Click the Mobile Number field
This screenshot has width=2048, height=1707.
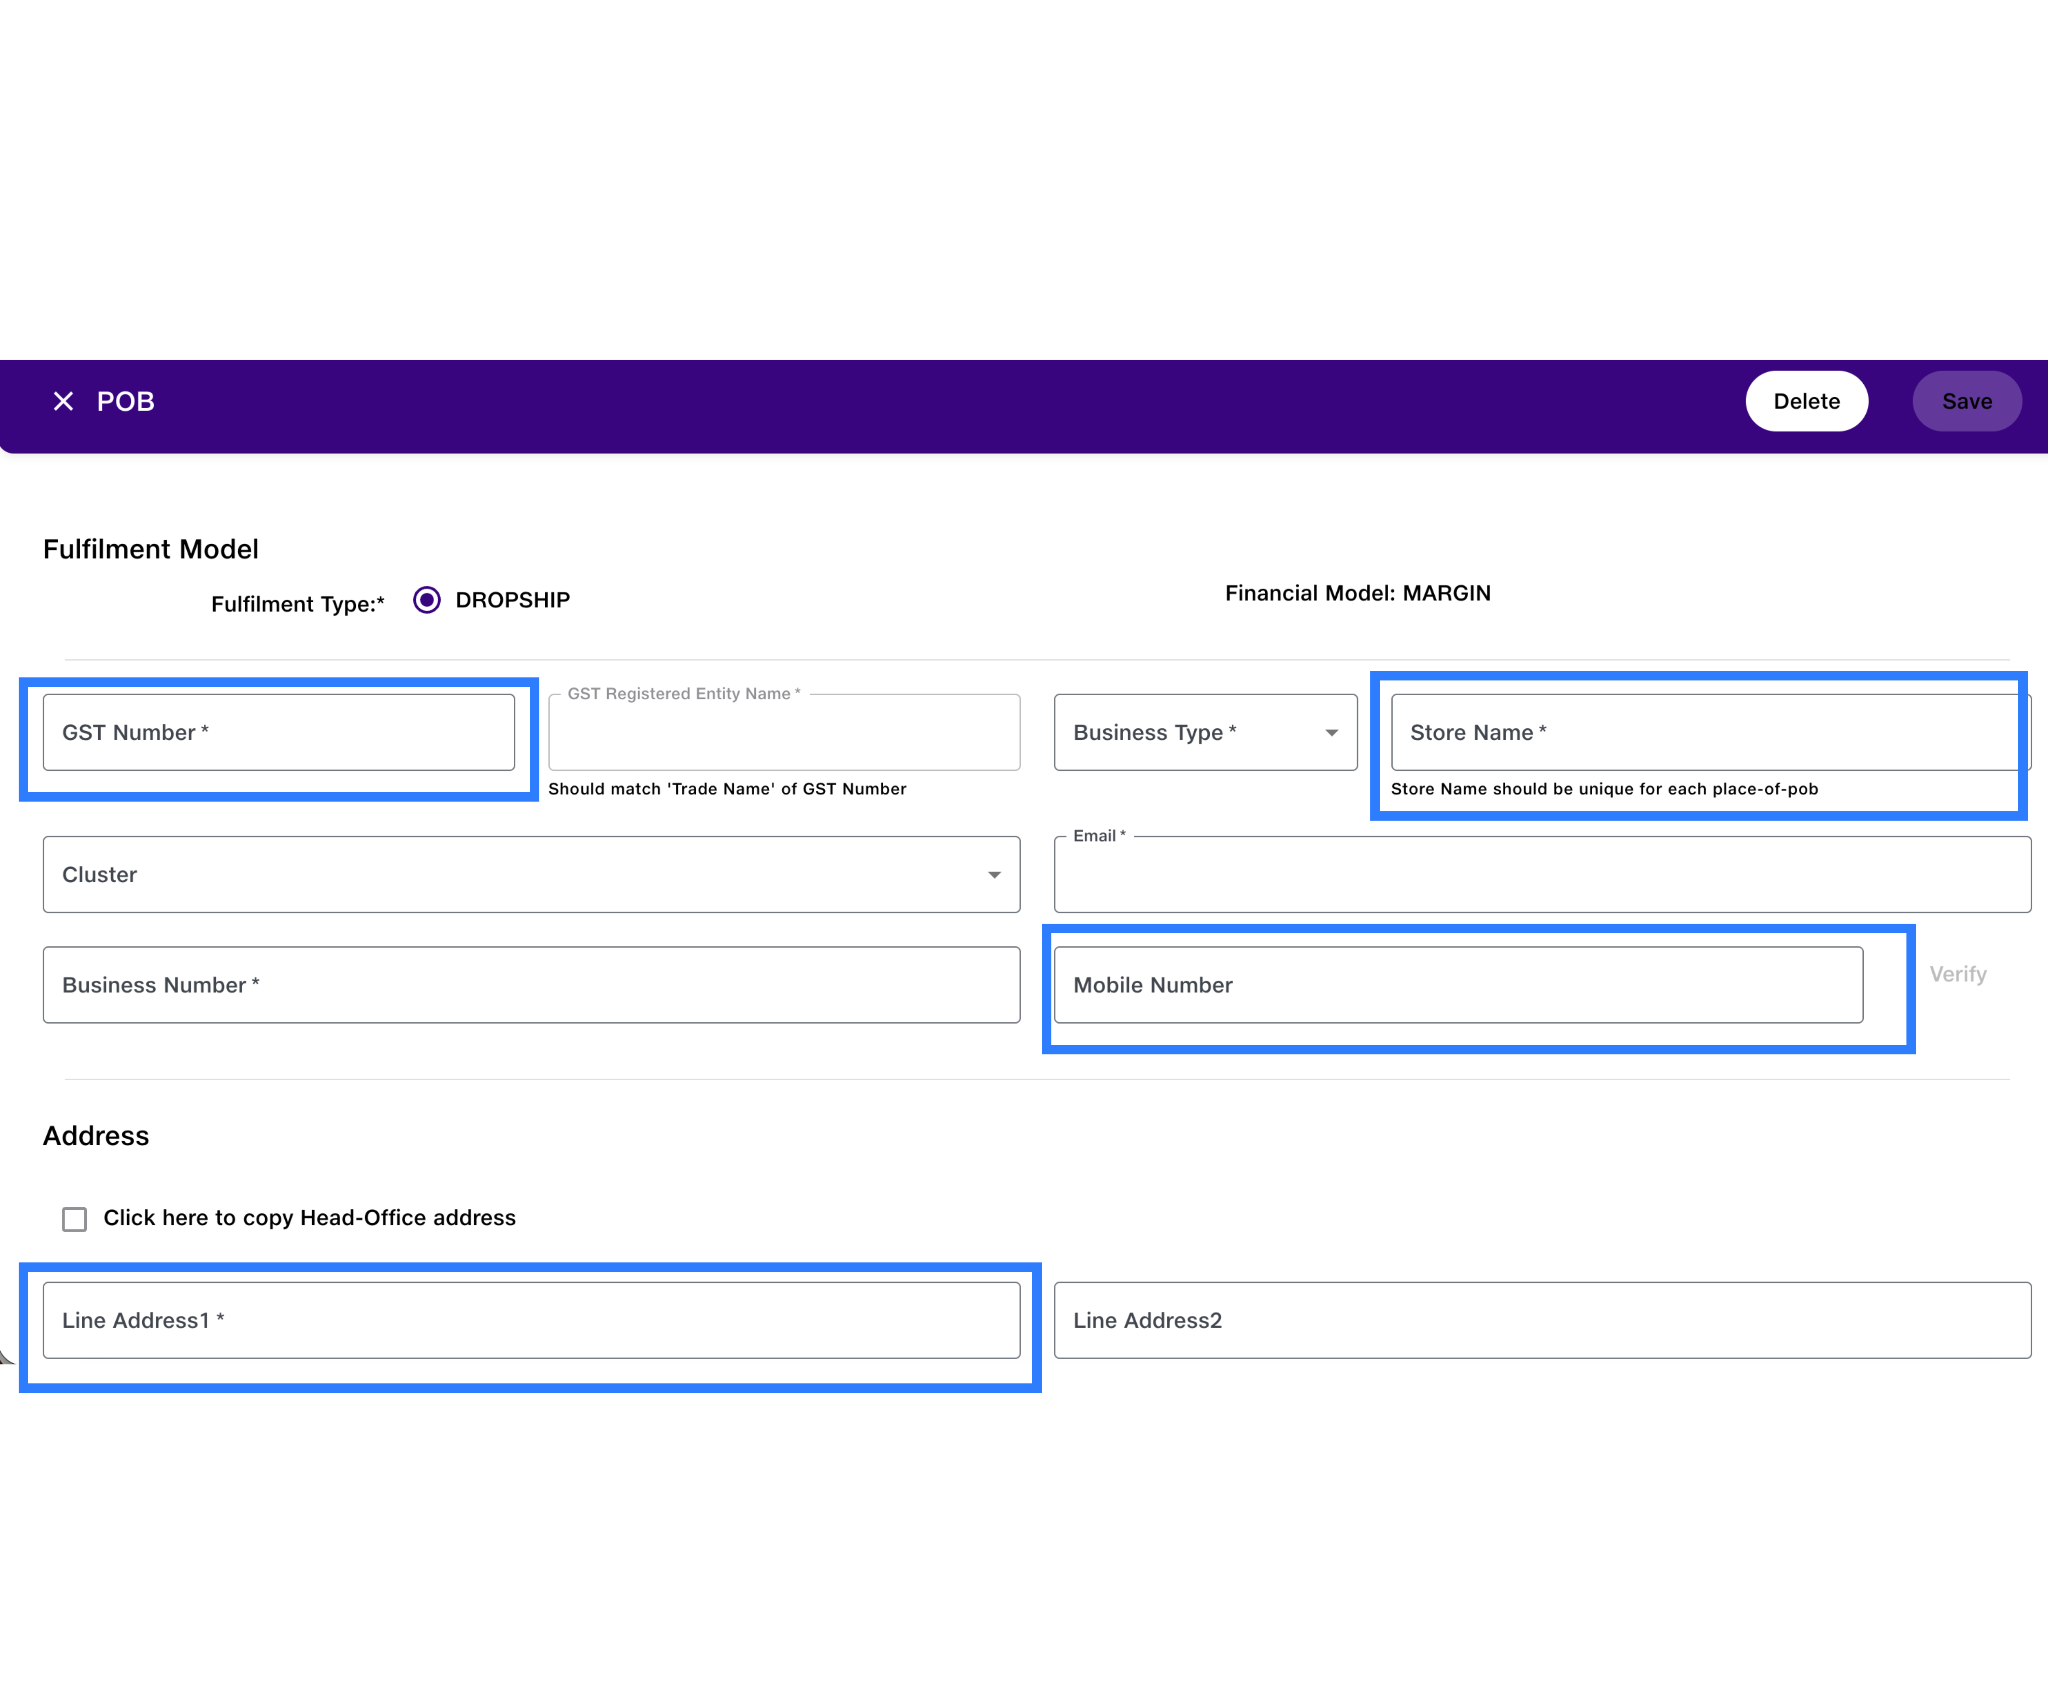tap(1457, 985)
